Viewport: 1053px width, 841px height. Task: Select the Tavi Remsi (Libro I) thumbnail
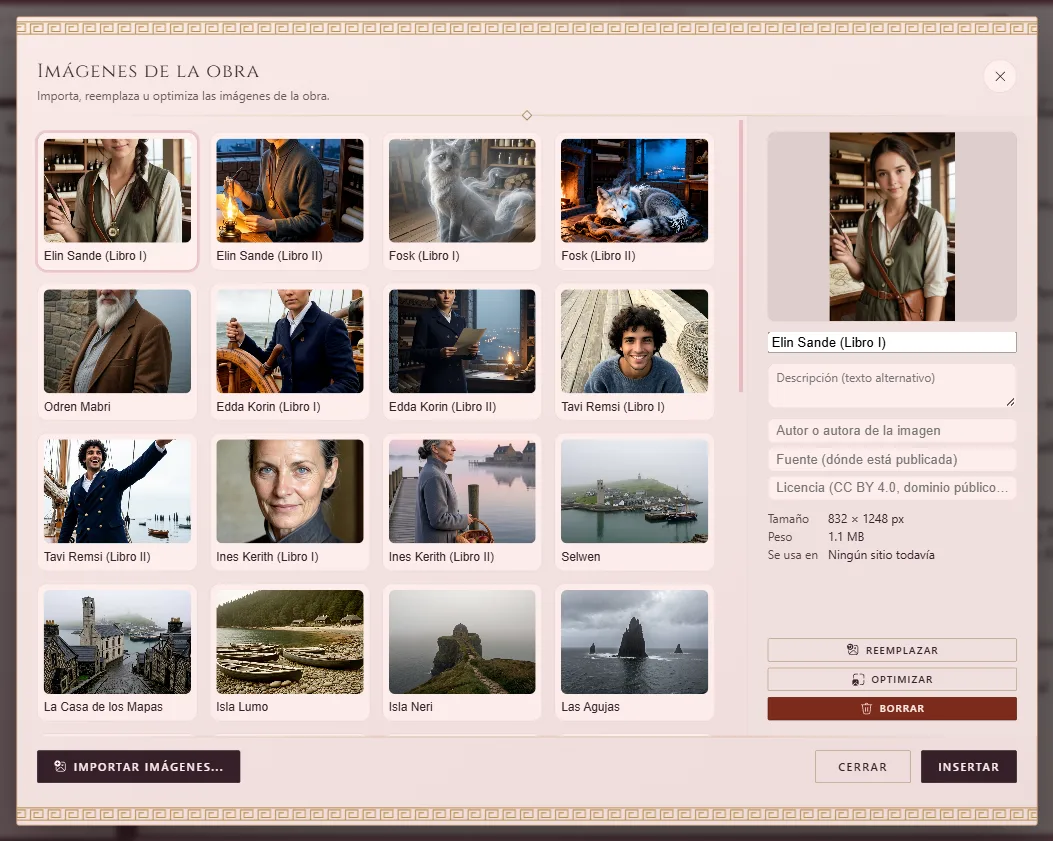635,351
